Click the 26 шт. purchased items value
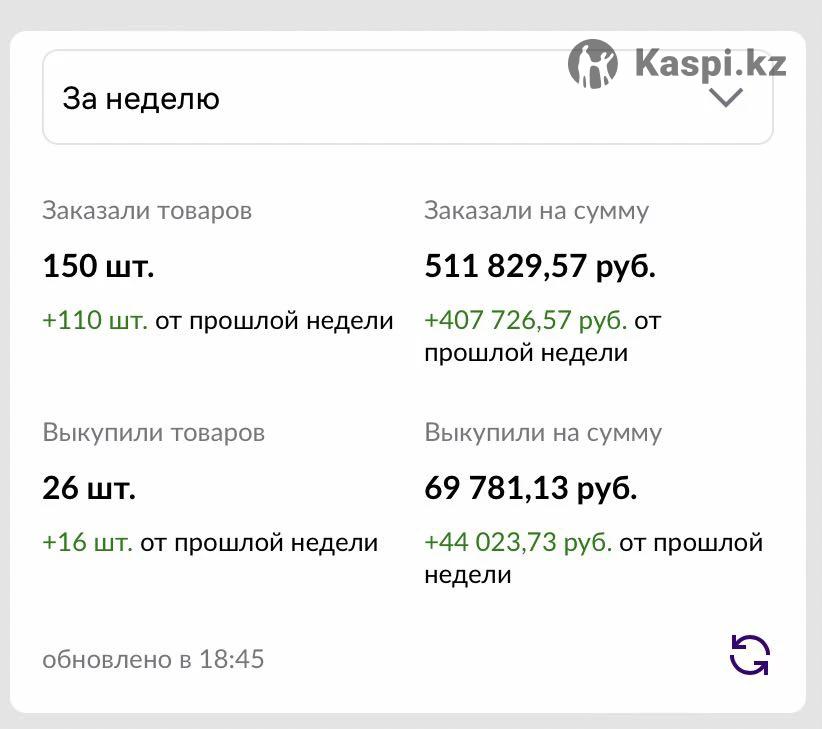 89,488
